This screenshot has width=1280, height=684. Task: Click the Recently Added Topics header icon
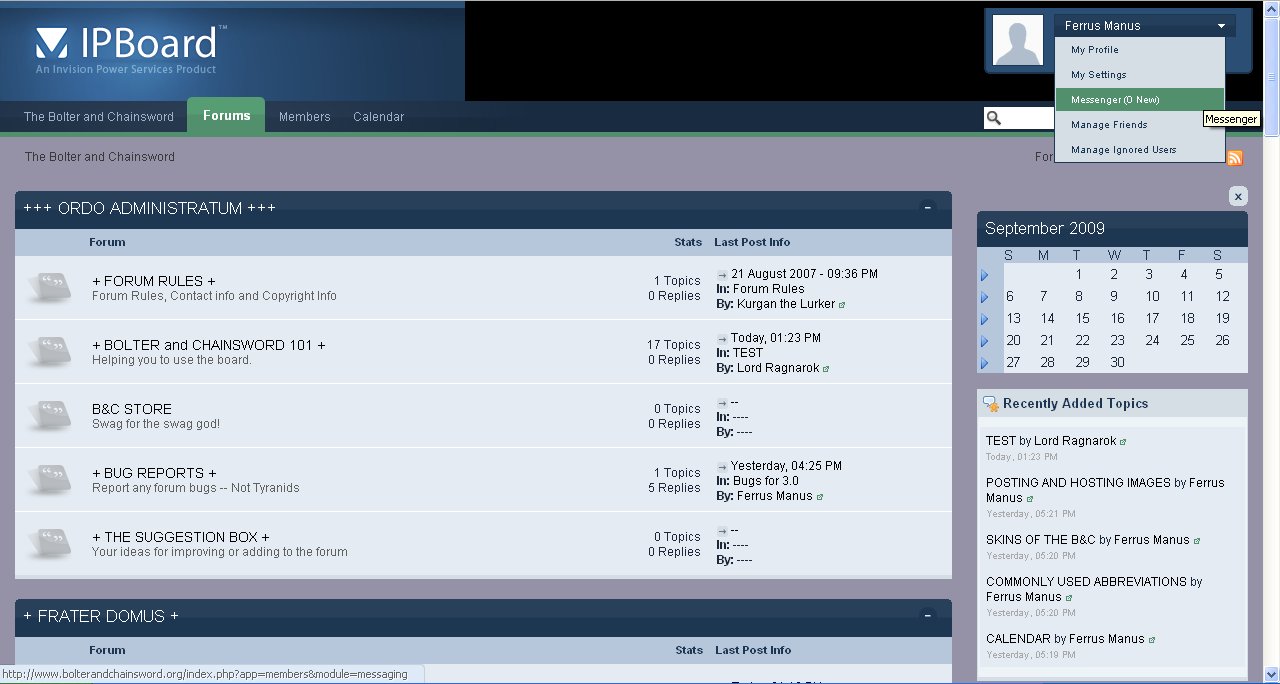point(991,404)
